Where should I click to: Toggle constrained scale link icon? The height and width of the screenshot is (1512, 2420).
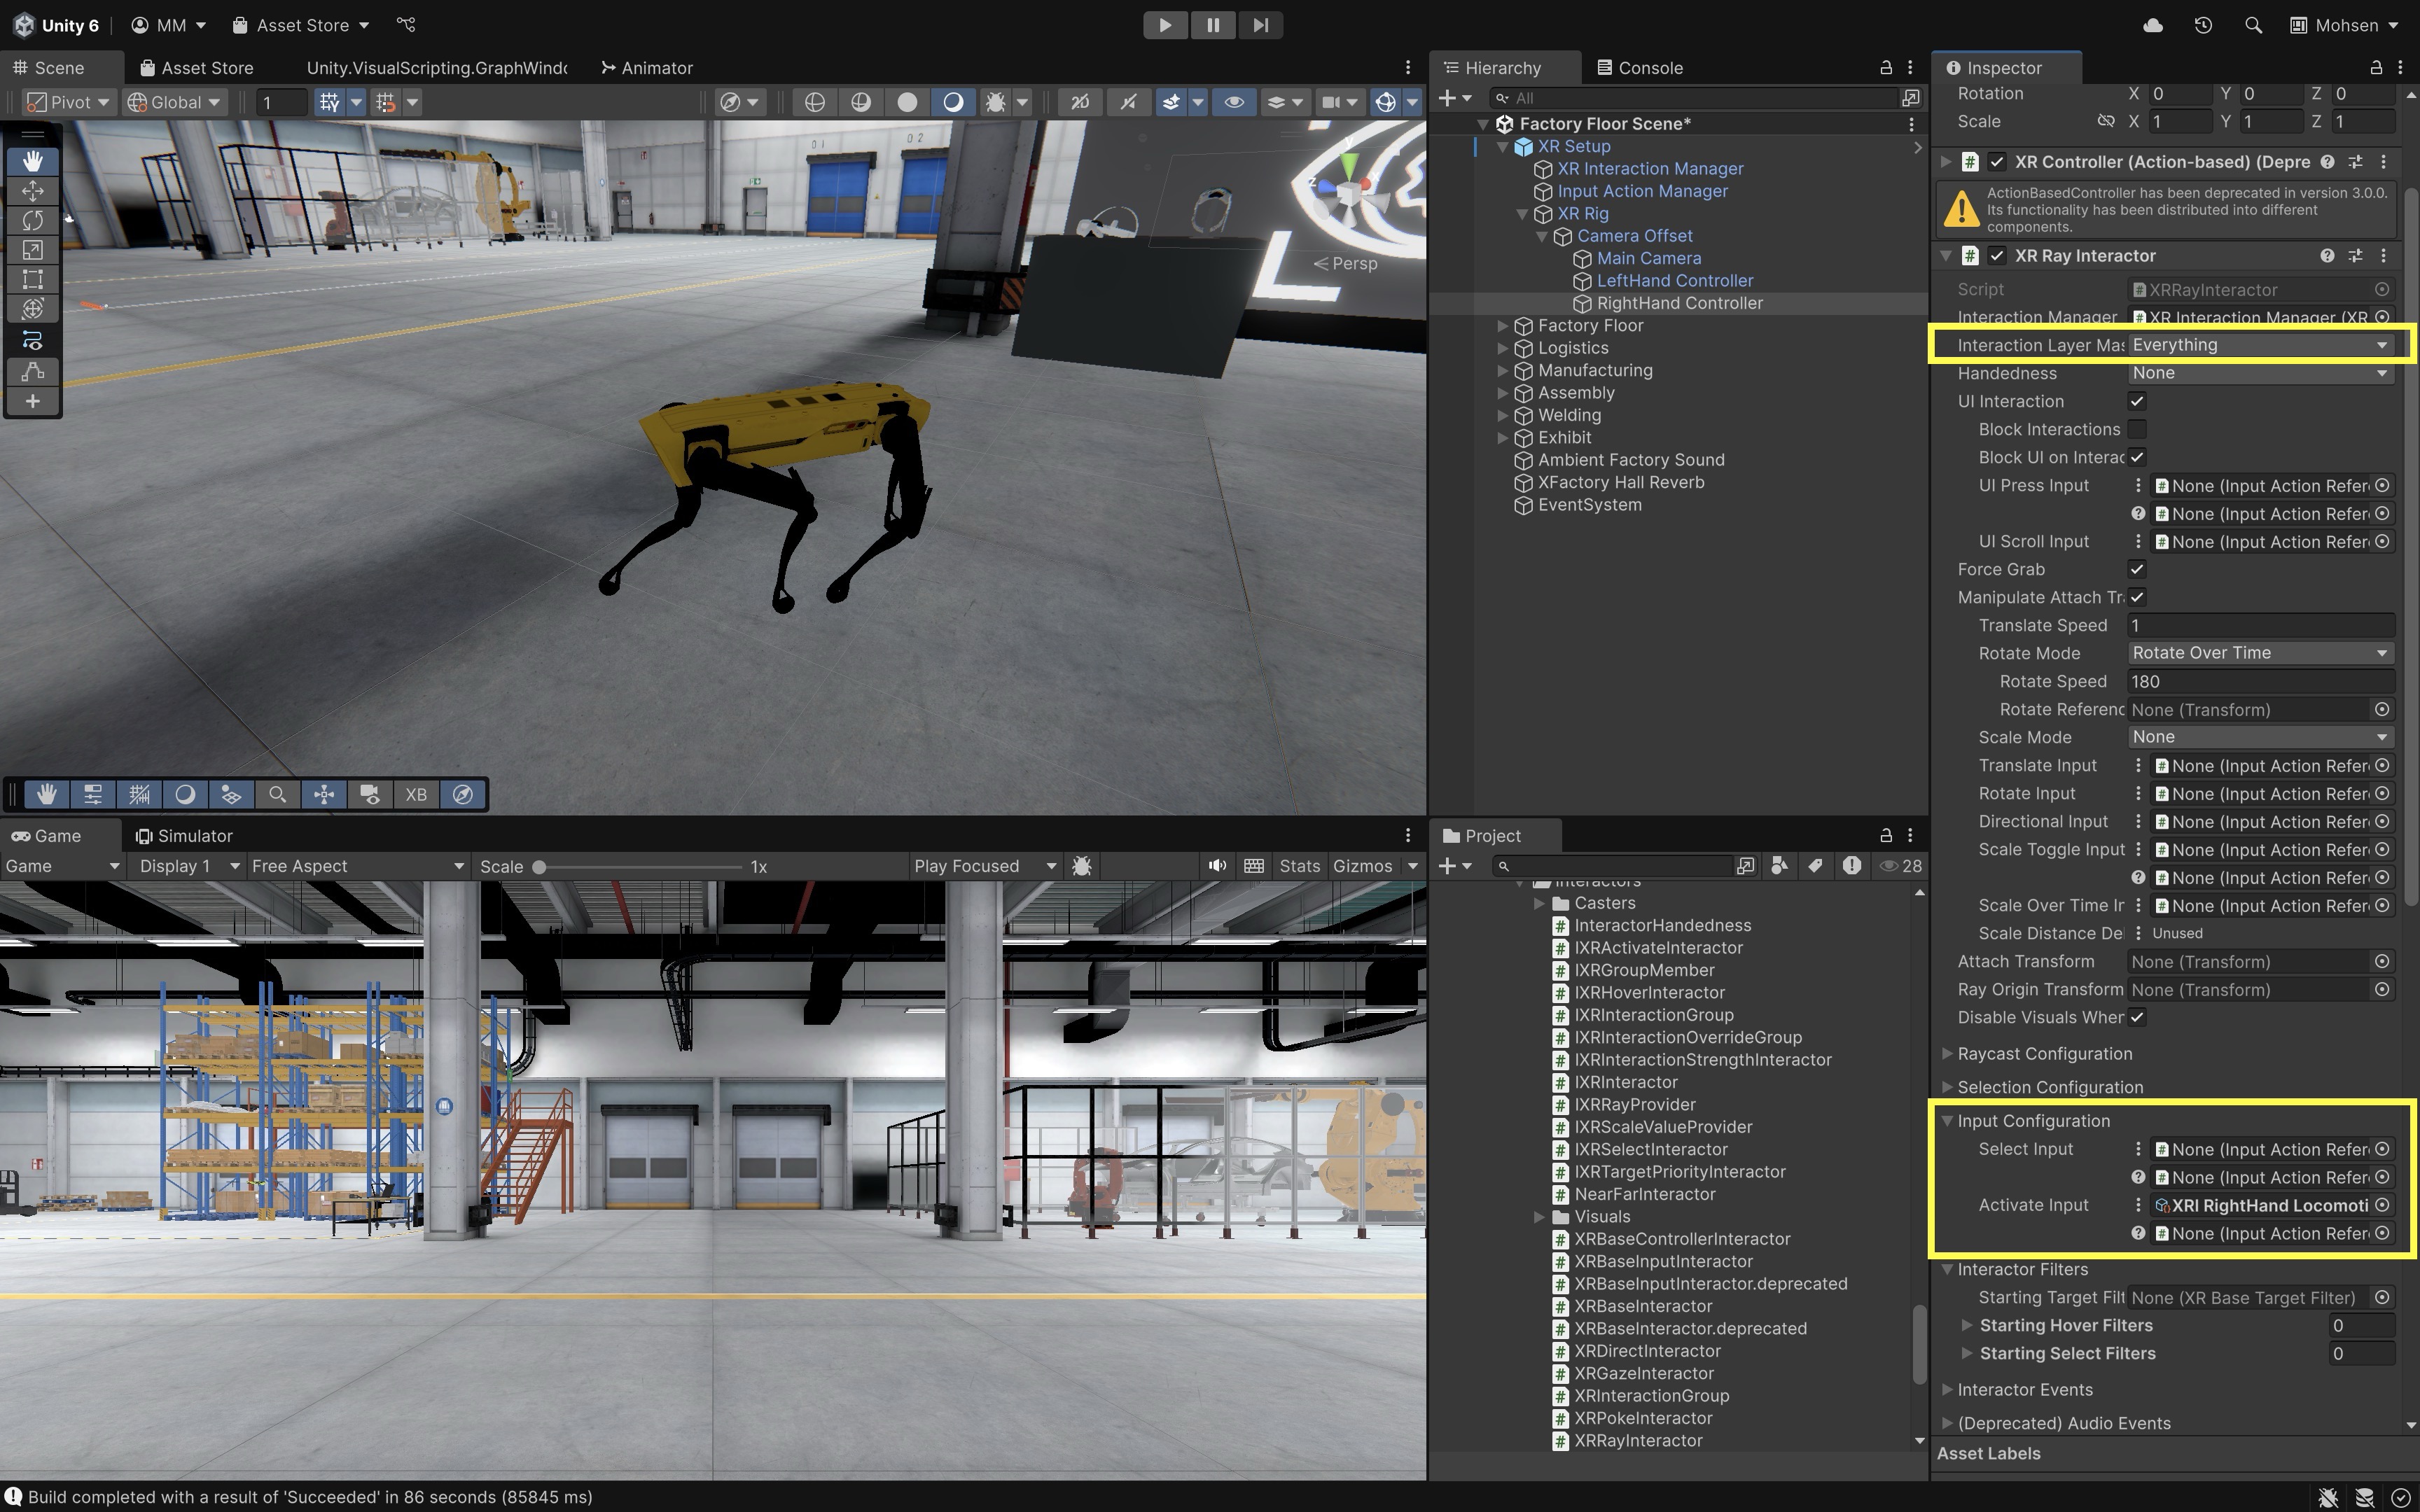[x=2105, y=121]
